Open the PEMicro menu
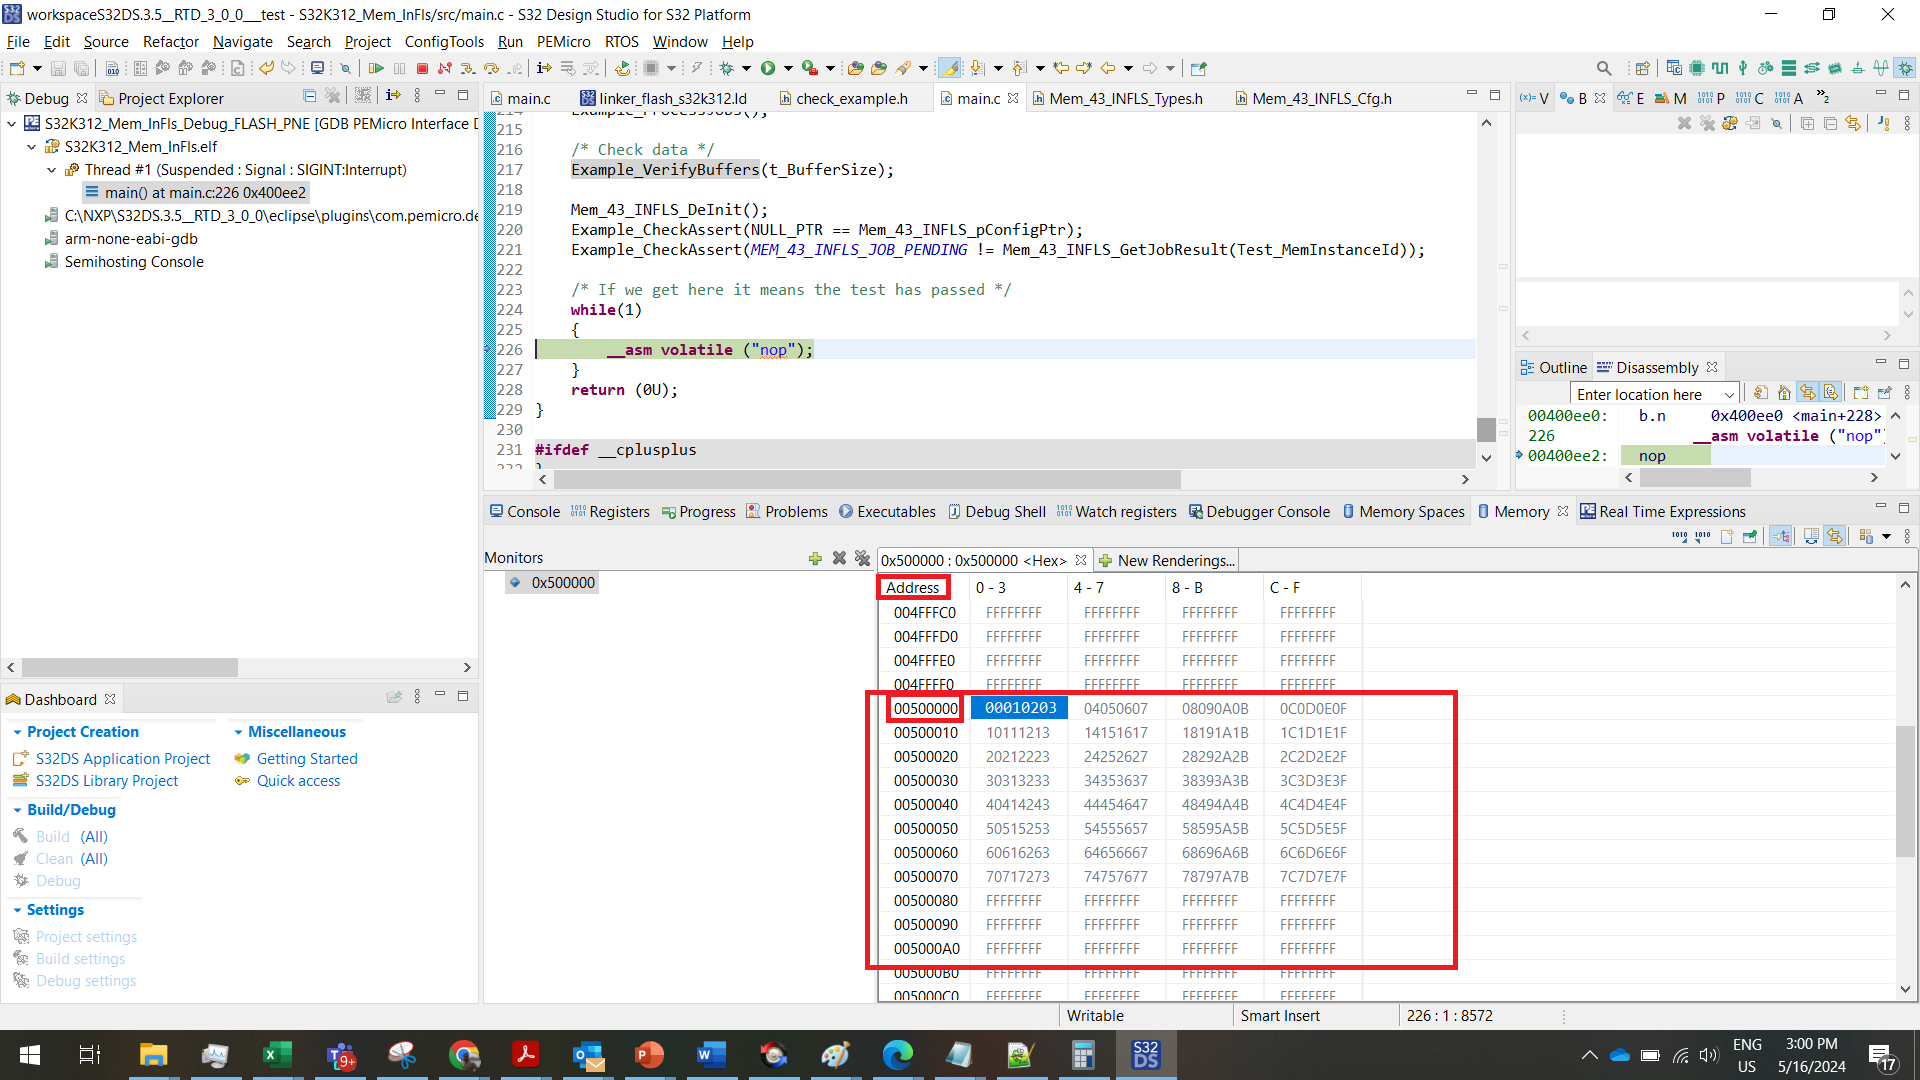This screenshot has width=1920, height=1080. coord(563,41)
